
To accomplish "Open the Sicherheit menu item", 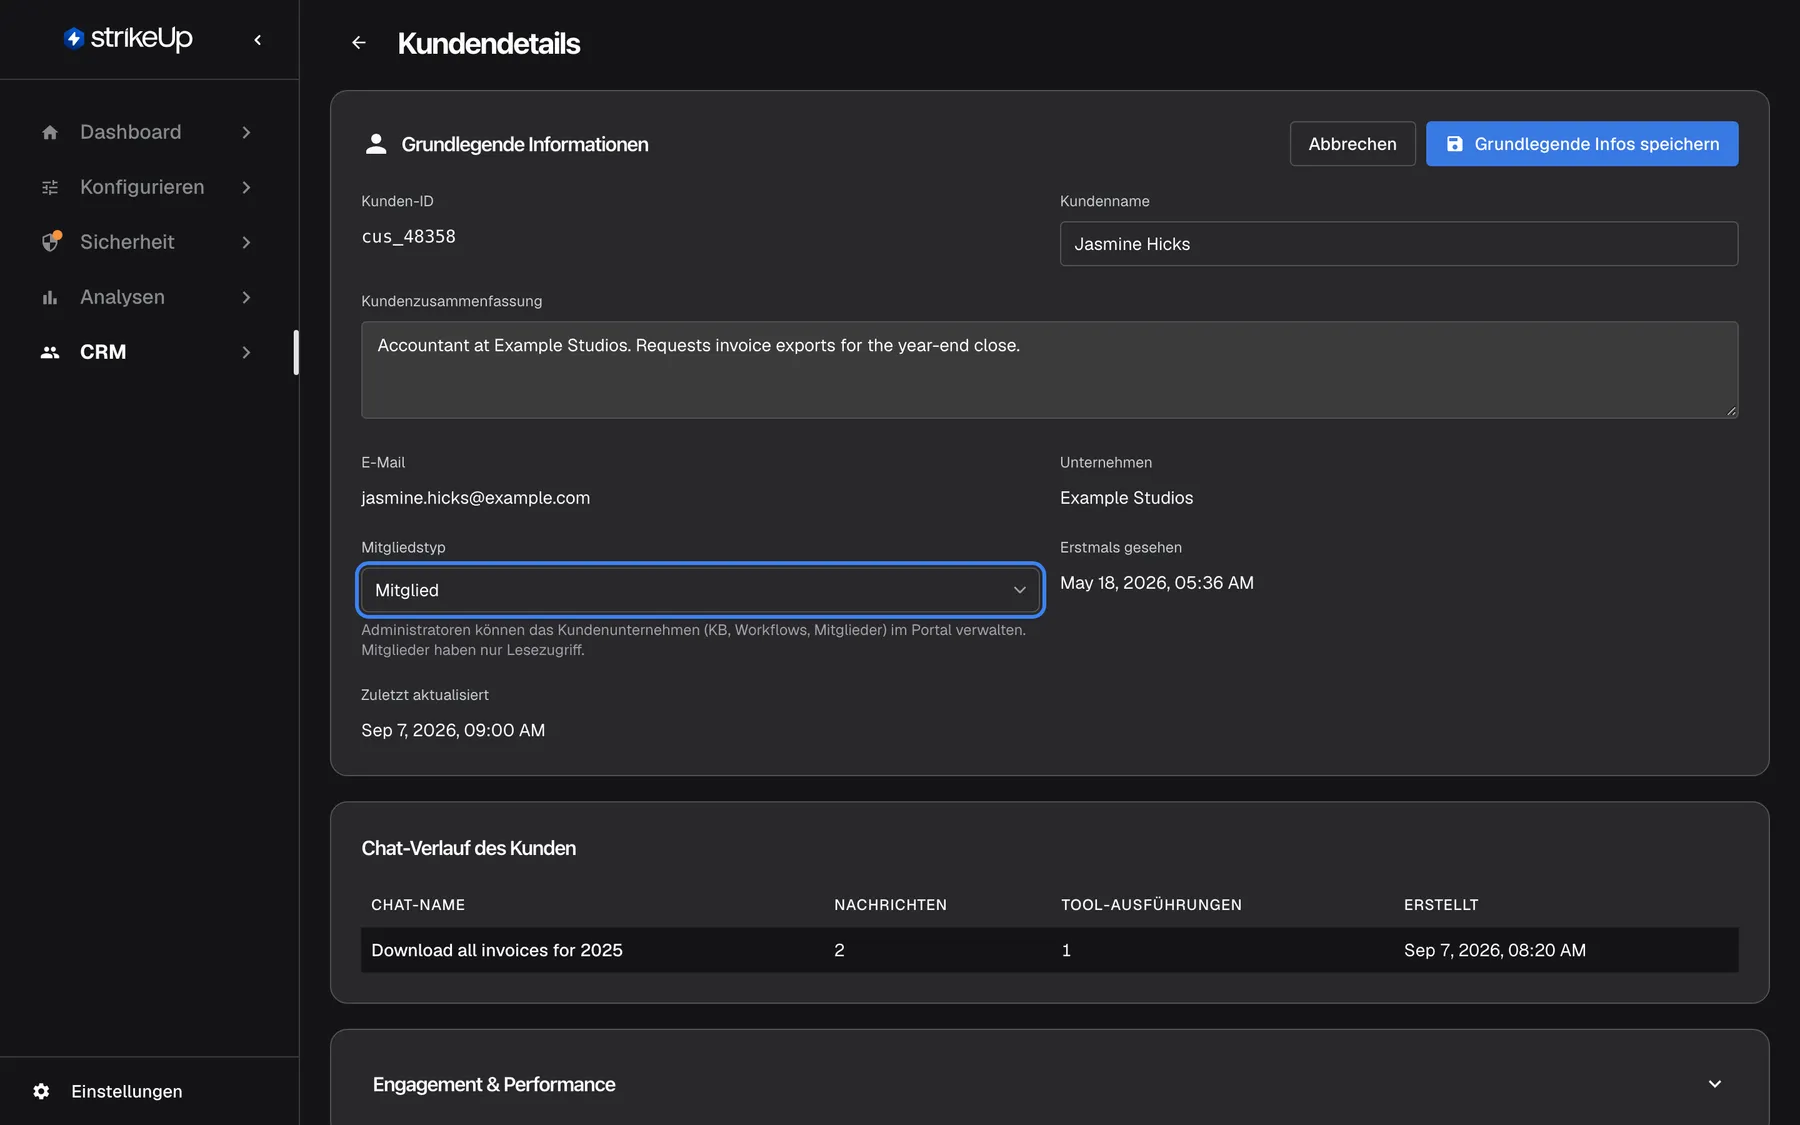I will tap(147, 242).
